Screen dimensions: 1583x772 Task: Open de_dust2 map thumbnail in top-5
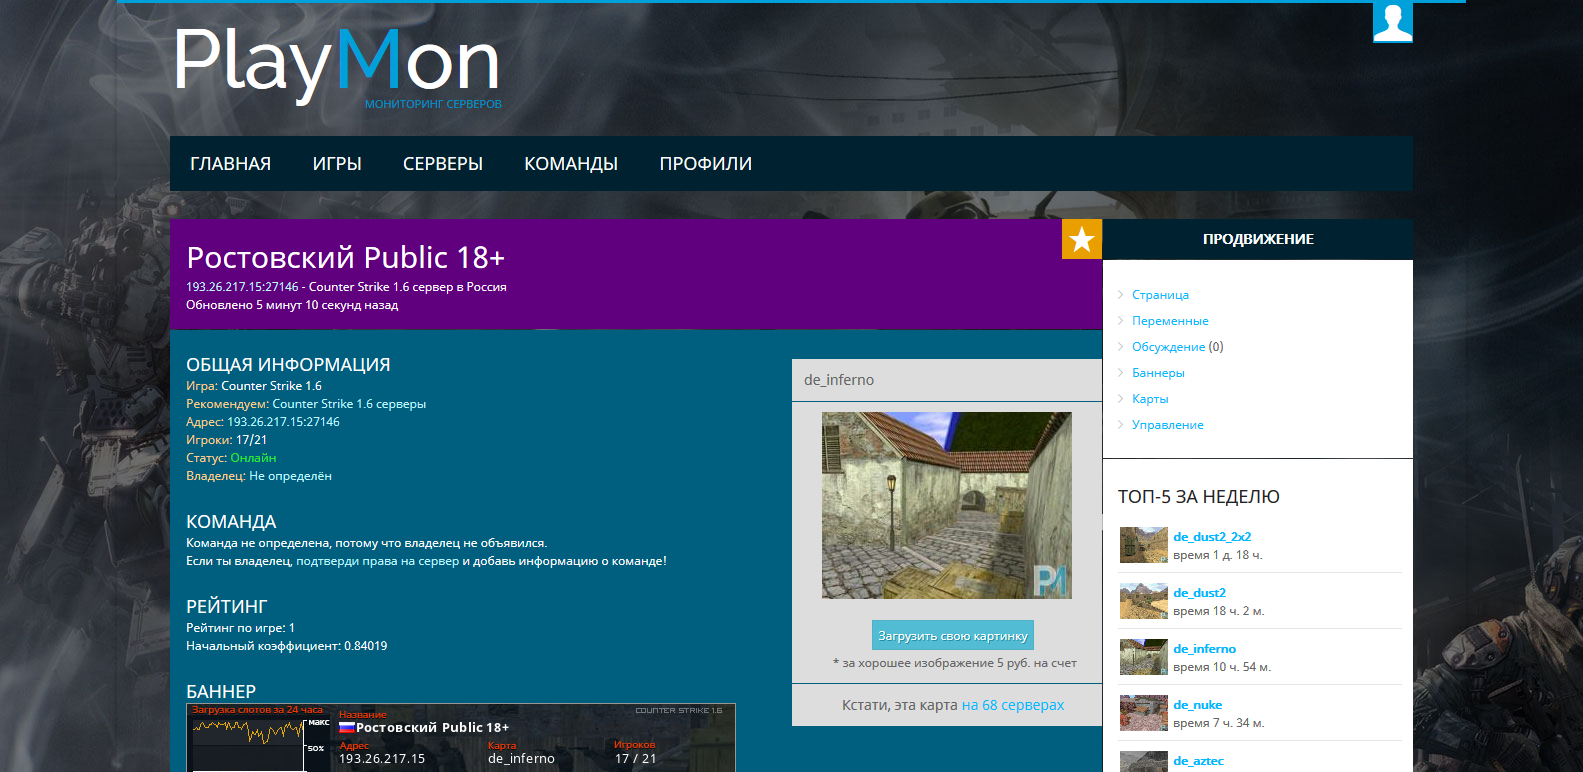(x=1143, y=601)
